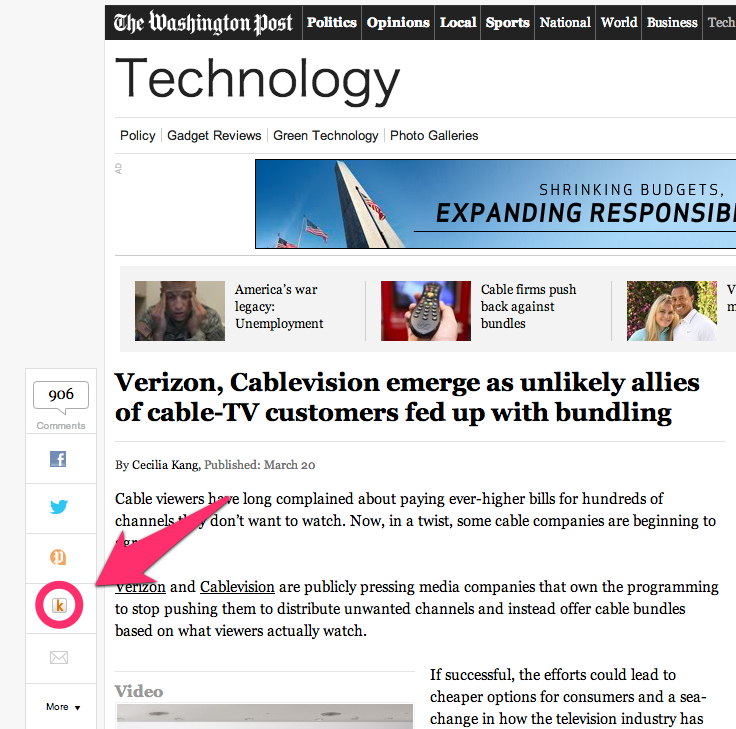Screen dimensions: 736x729
Task: Open the 906 comments bubble
Action: pos(61,397)
